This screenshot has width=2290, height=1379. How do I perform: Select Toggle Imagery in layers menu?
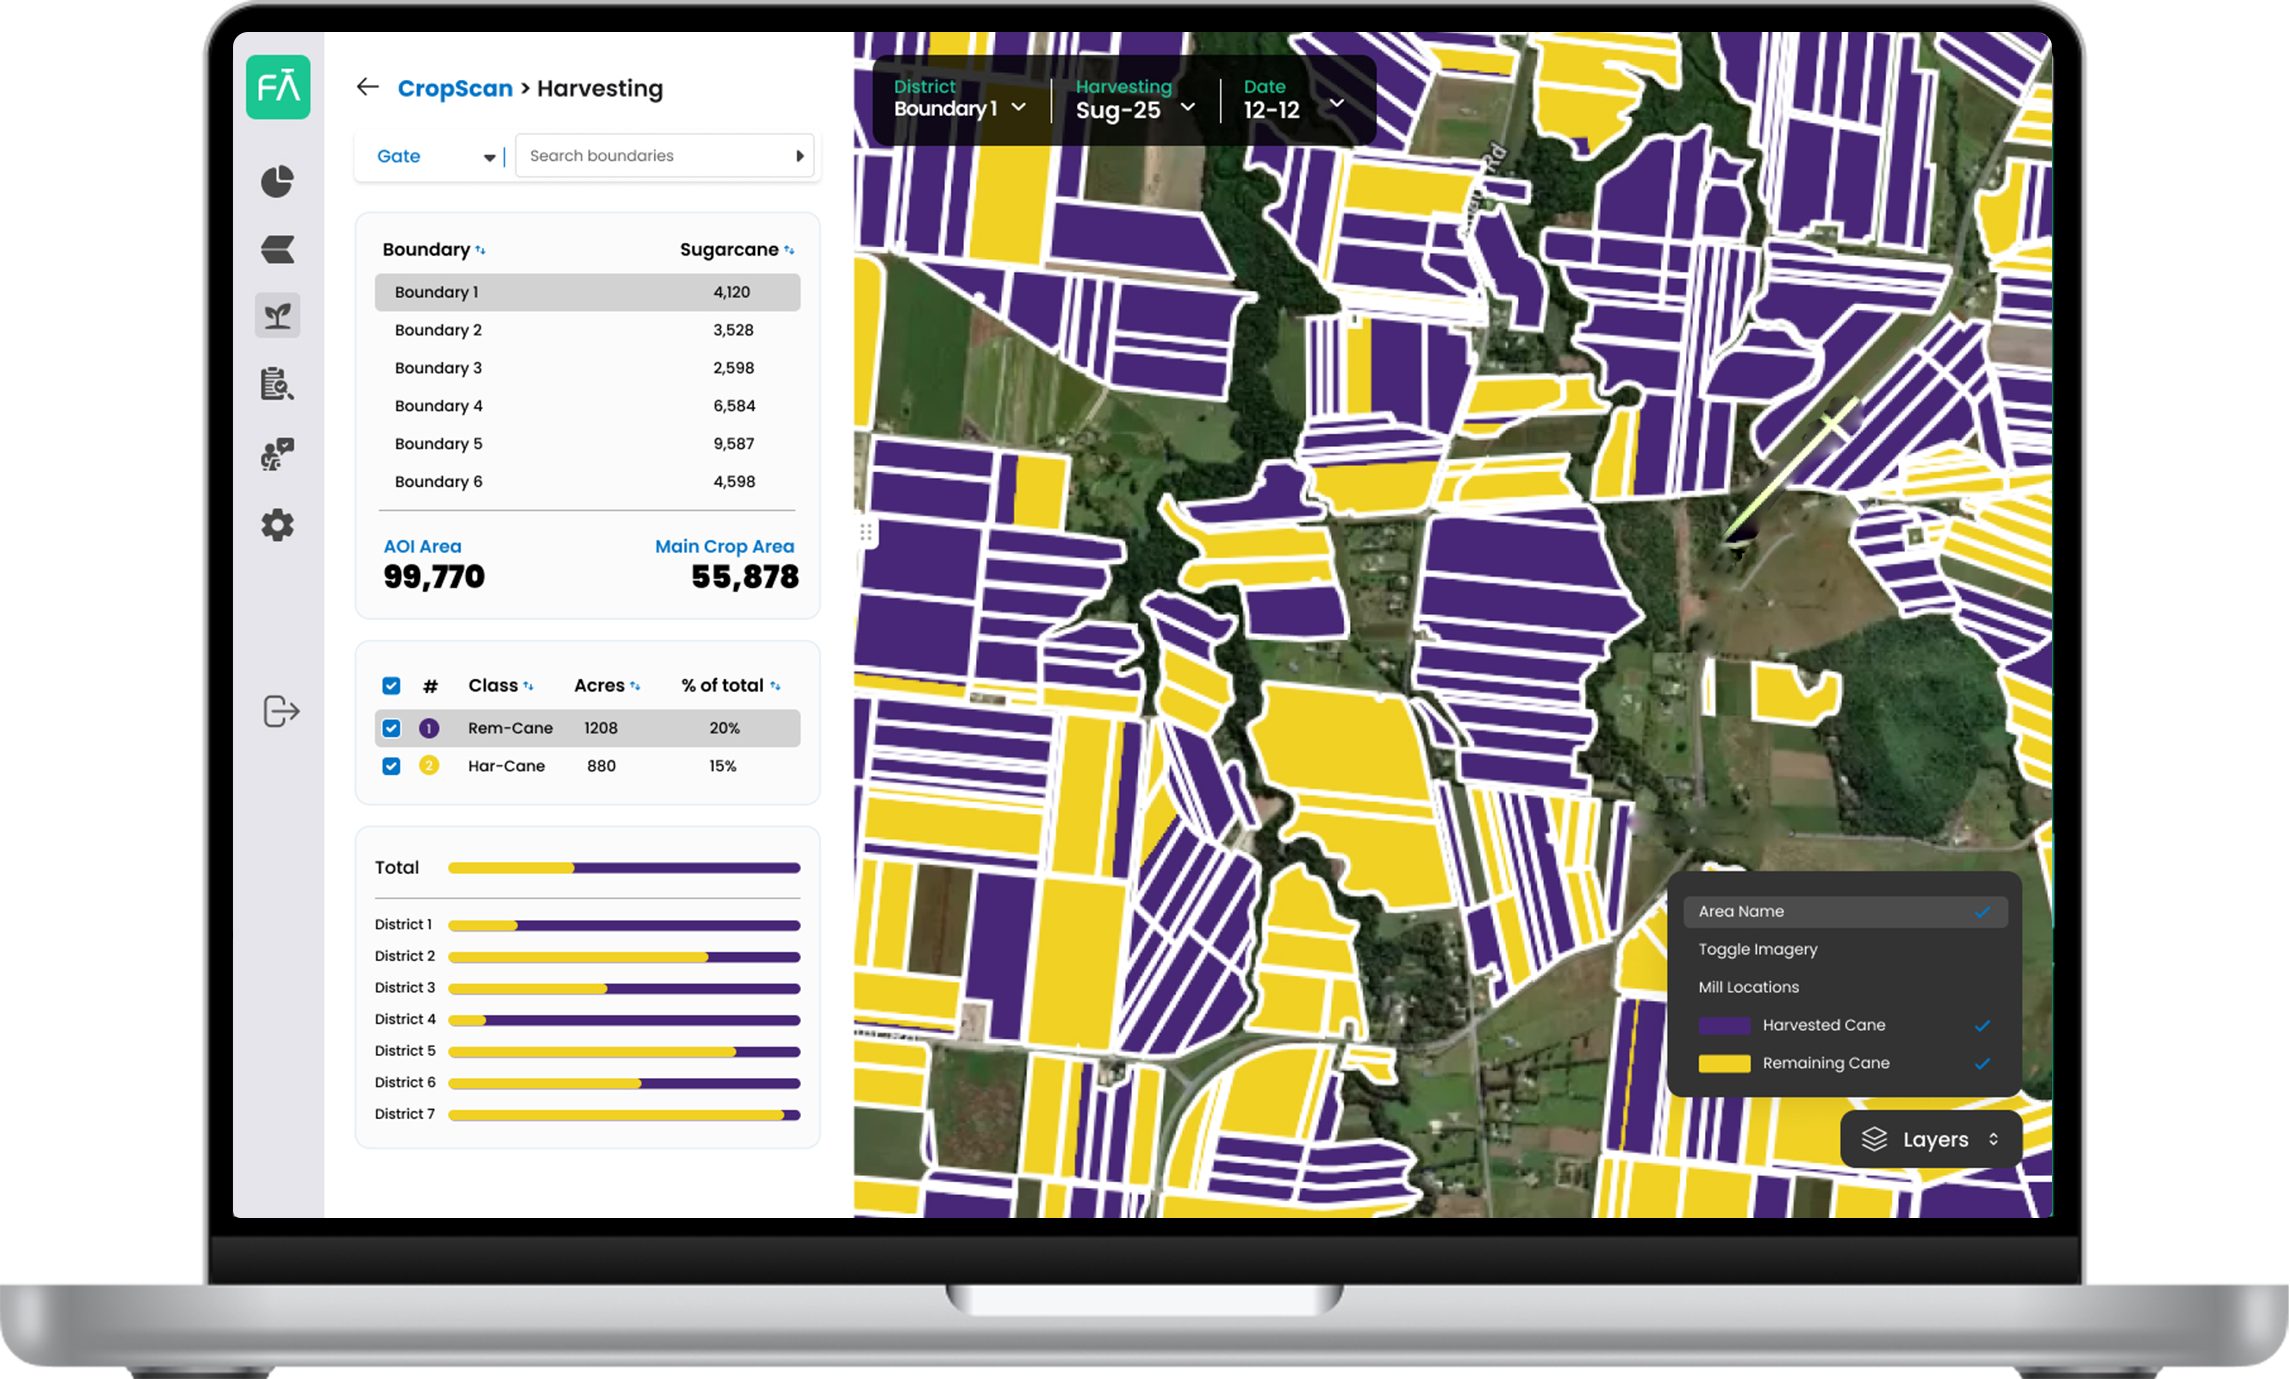[x=1757, y=949]
